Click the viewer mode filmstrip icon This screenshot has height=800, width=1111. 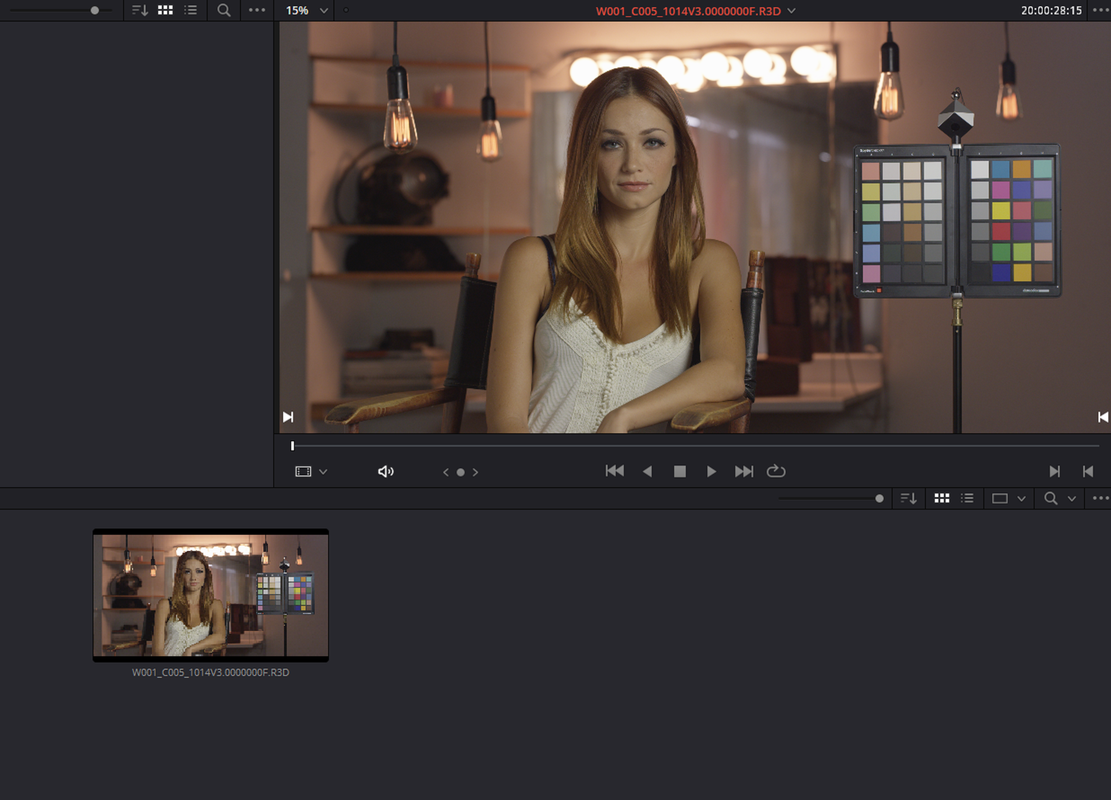coord(303,472)
